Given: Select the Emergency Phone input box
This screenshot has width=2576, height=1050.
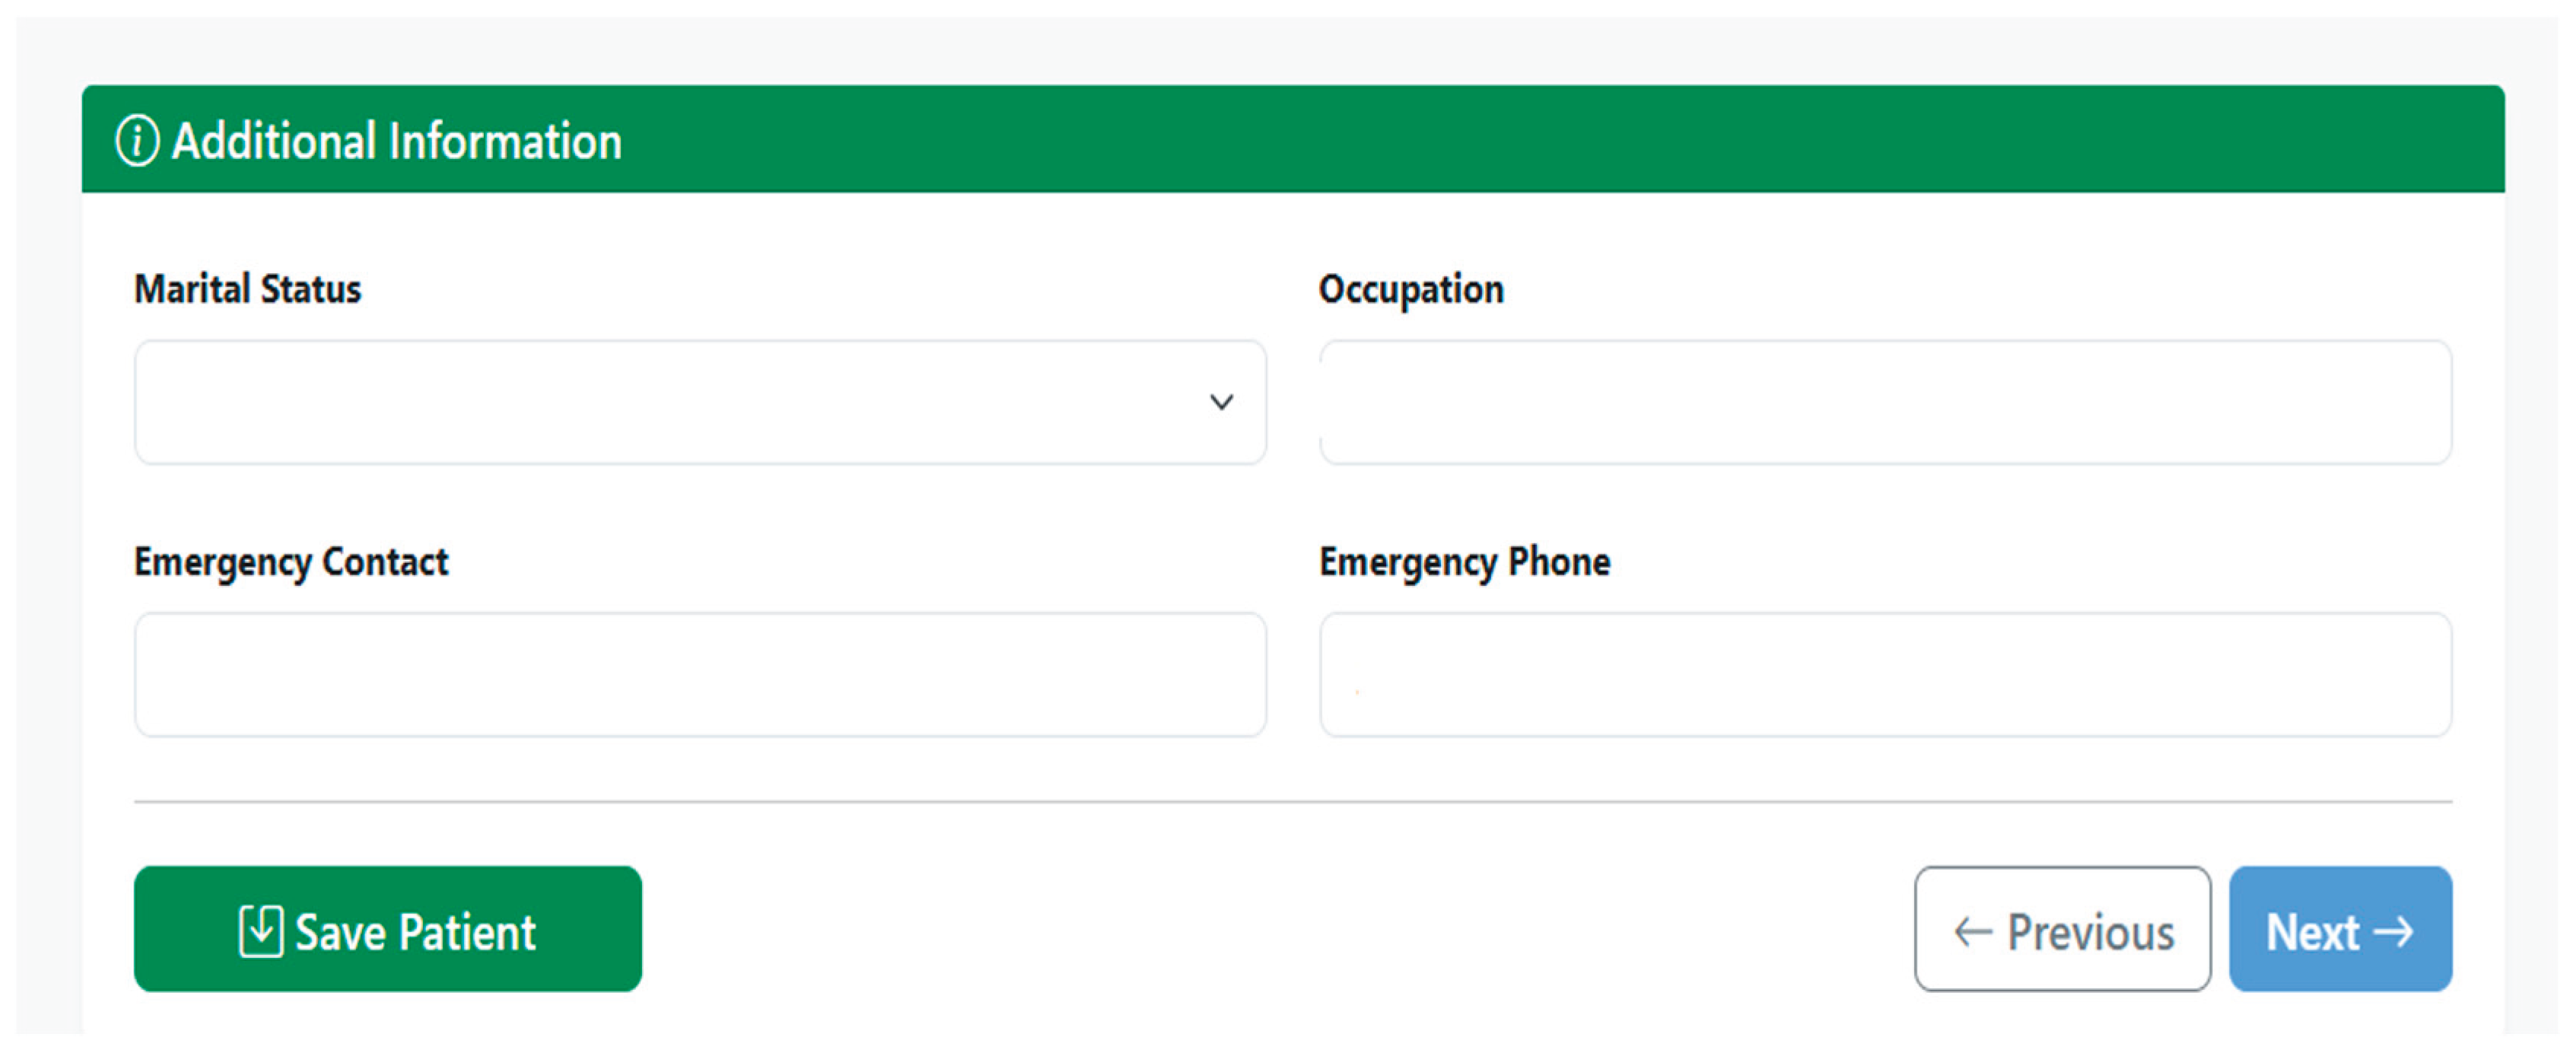Looking at the screenshot, I should click(1885, 675).
